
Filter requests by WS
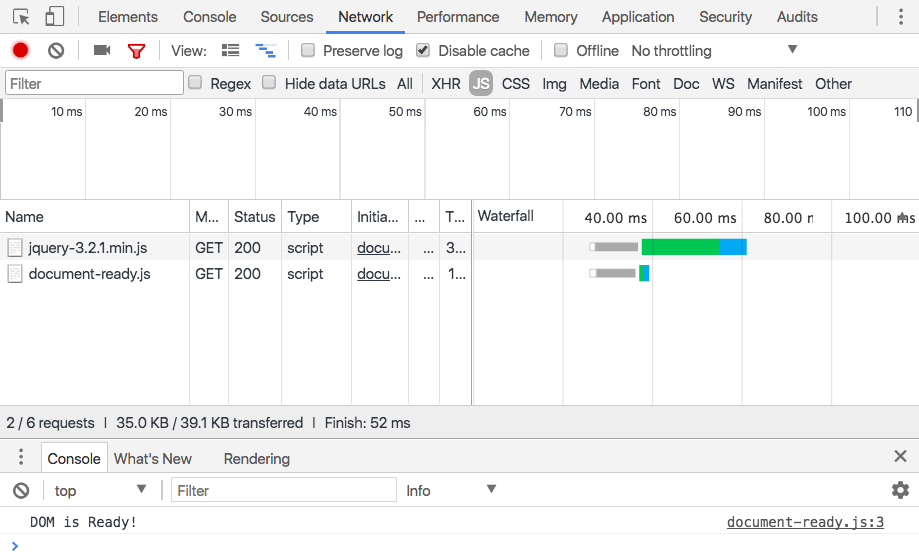[x=723, y=84]
